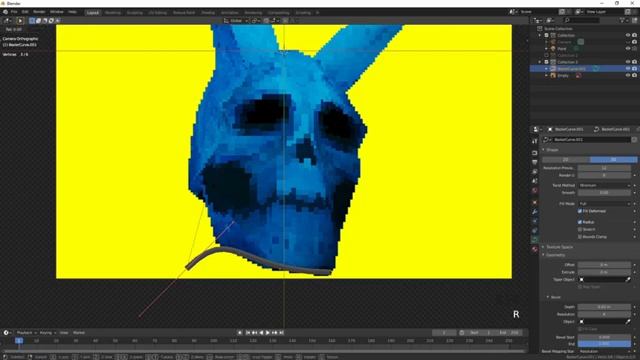The image size is (640, 360).
Task: Expand the Texture Space panel
Action: [x=559, y=247]
